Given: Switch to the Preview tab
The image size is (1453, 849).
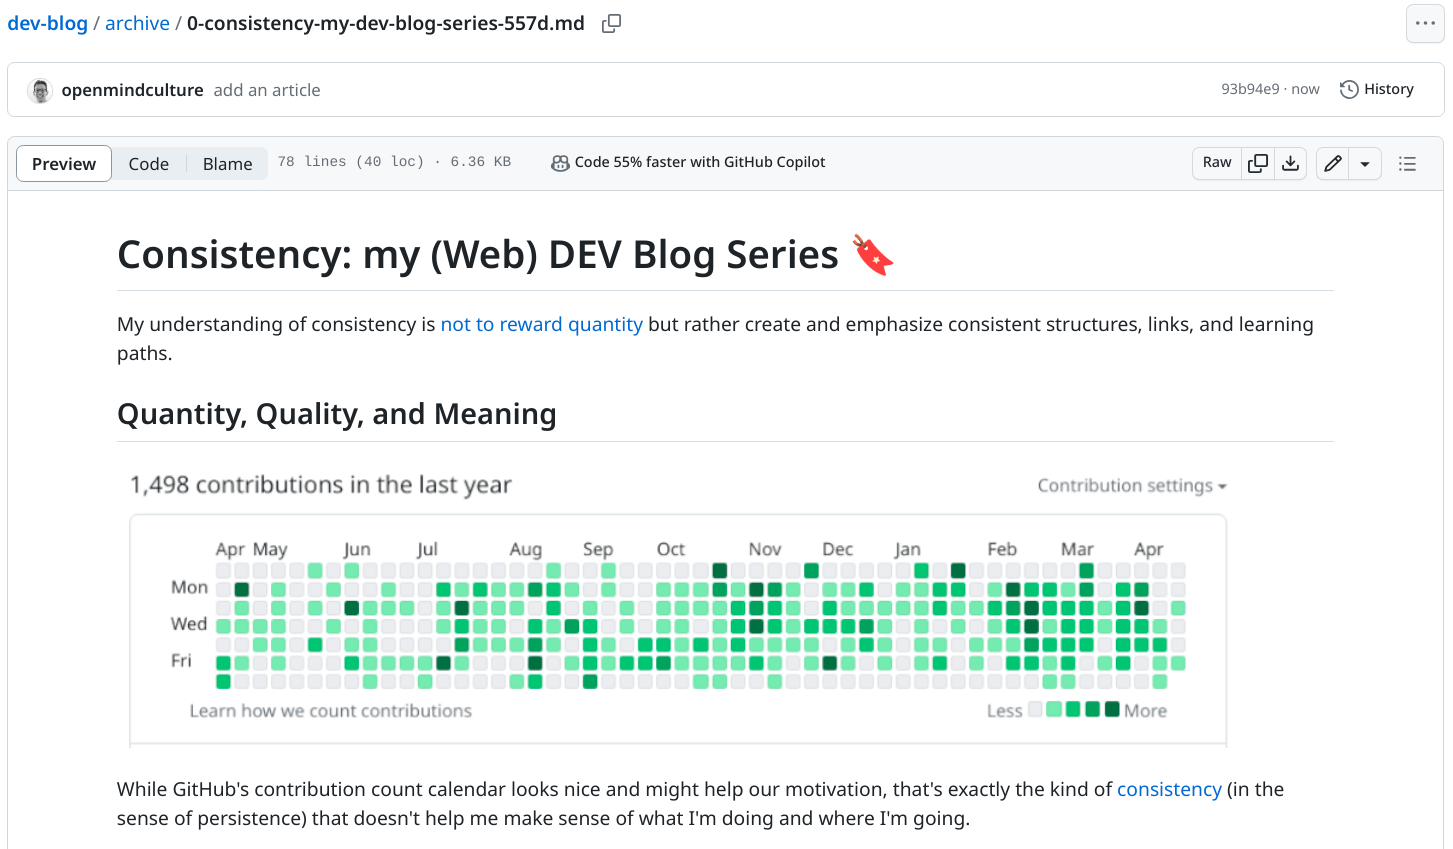Looking at the screenshot, I should (64, 164).
